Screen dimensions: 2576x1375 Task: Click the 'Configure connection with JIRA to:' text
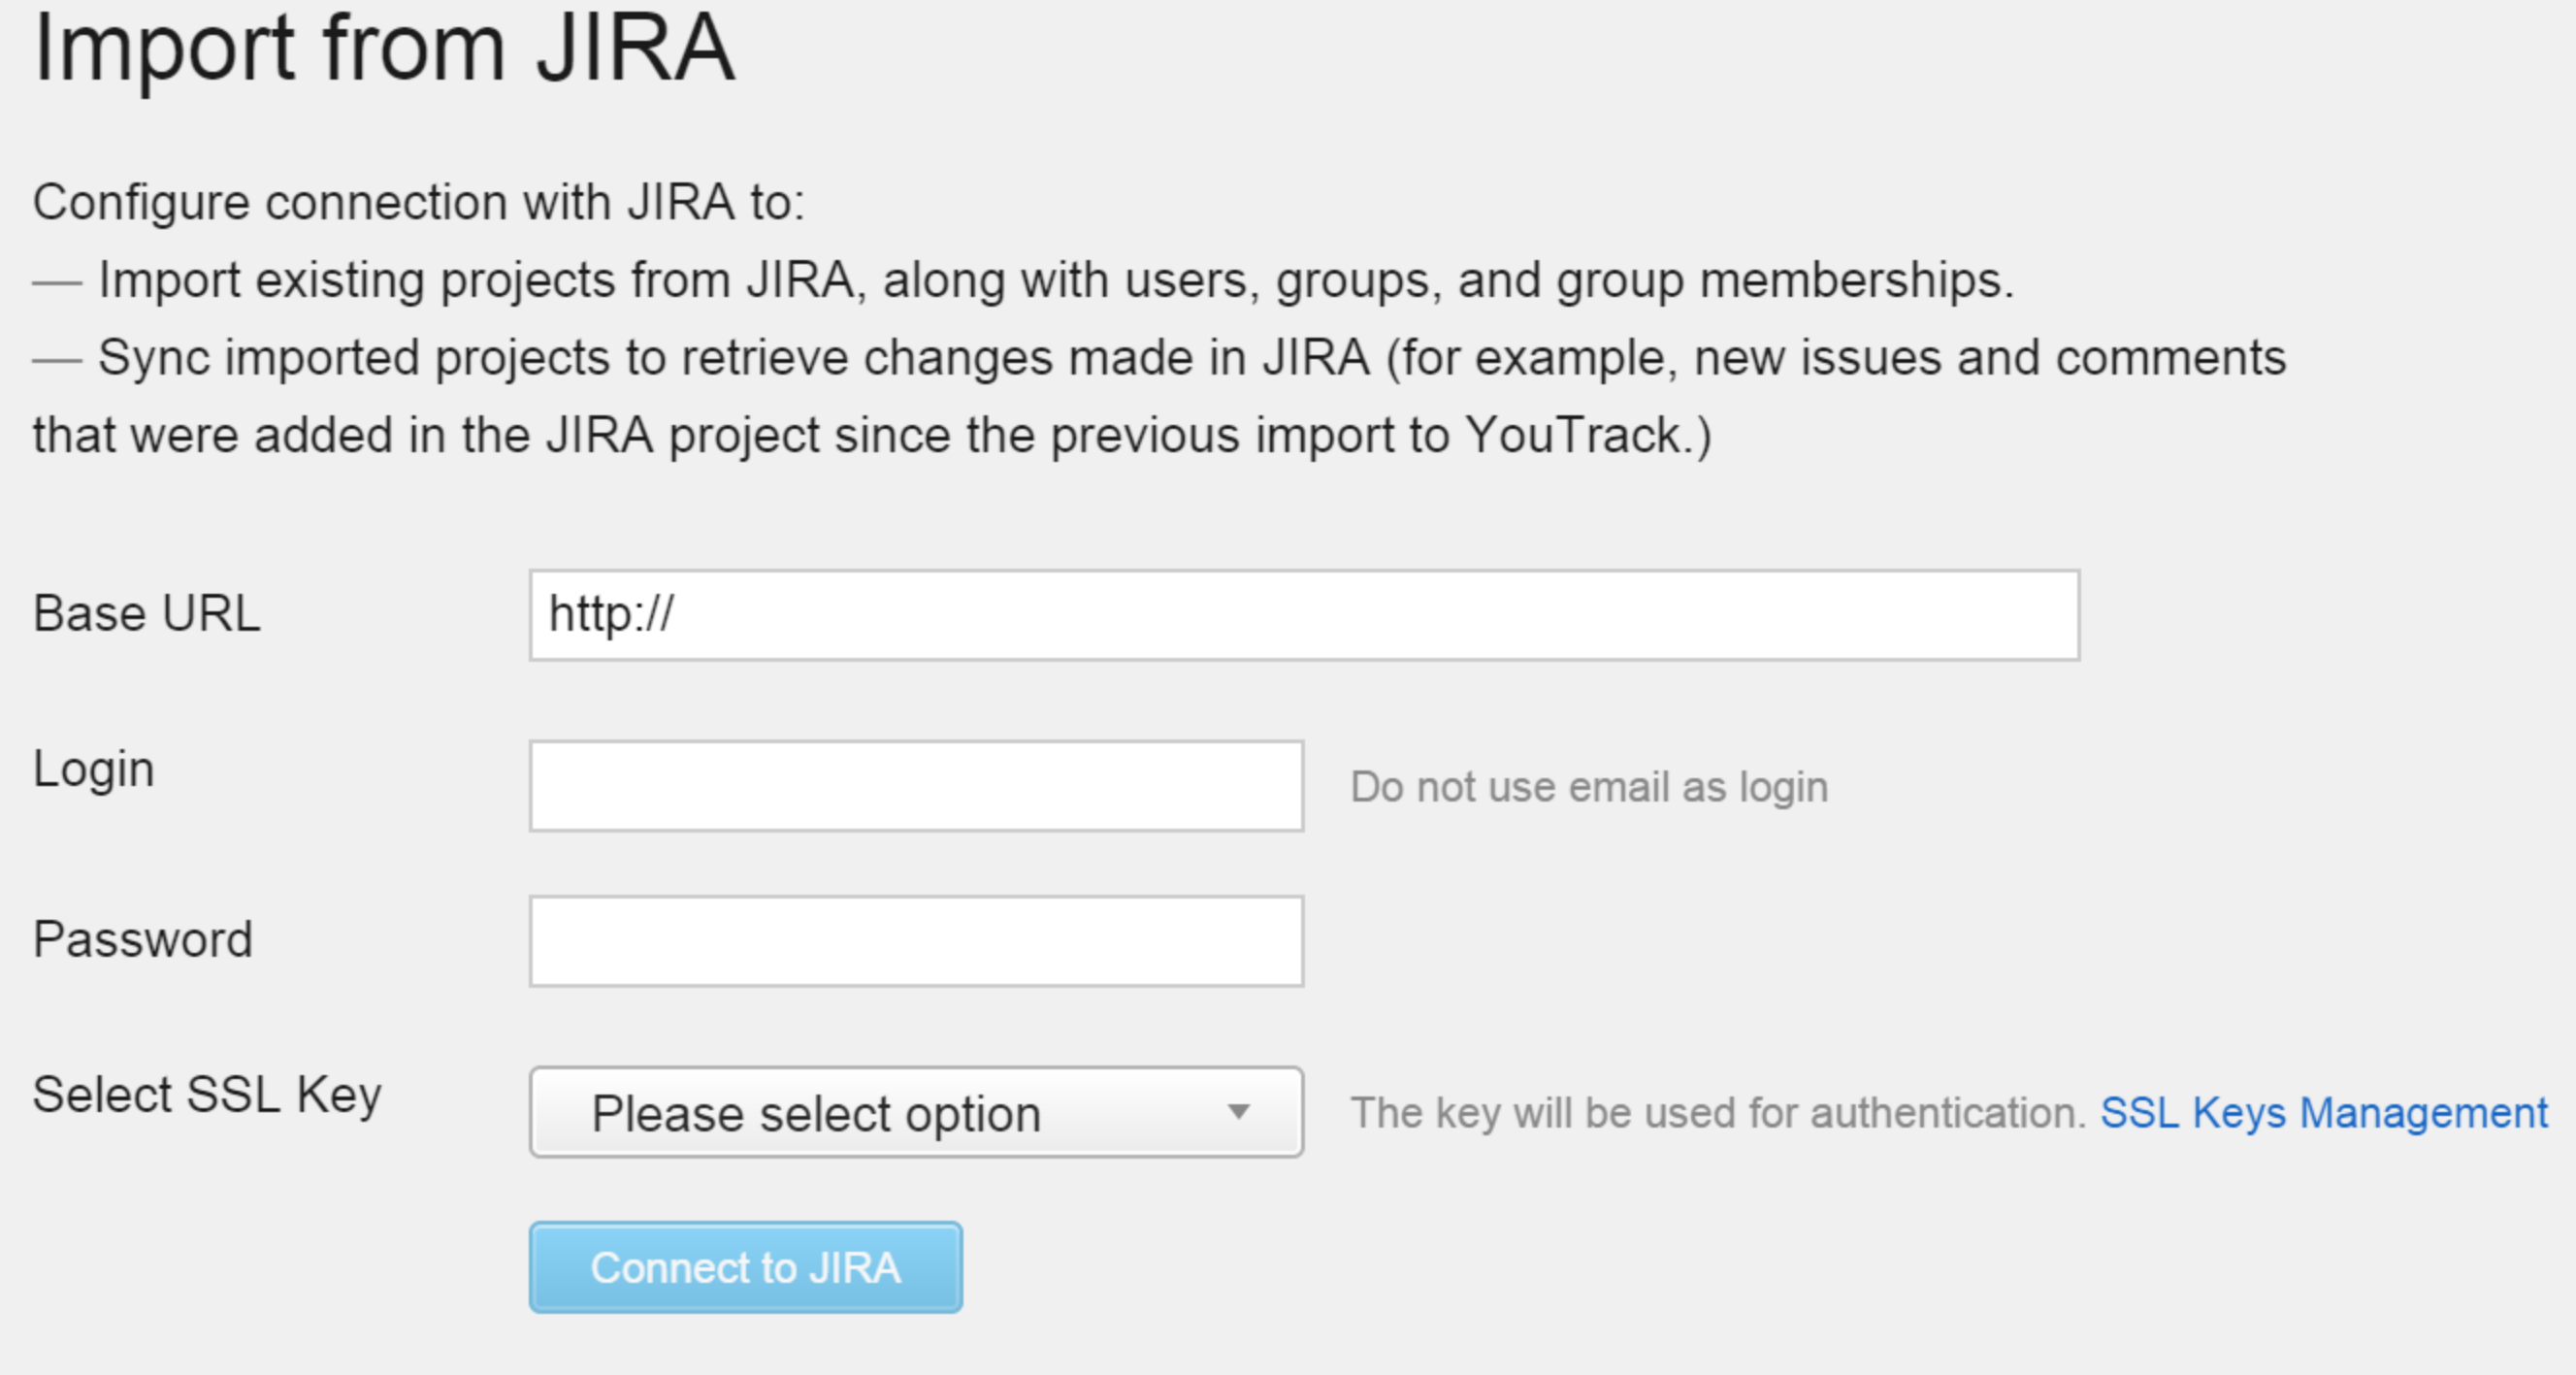coord(419,203)
